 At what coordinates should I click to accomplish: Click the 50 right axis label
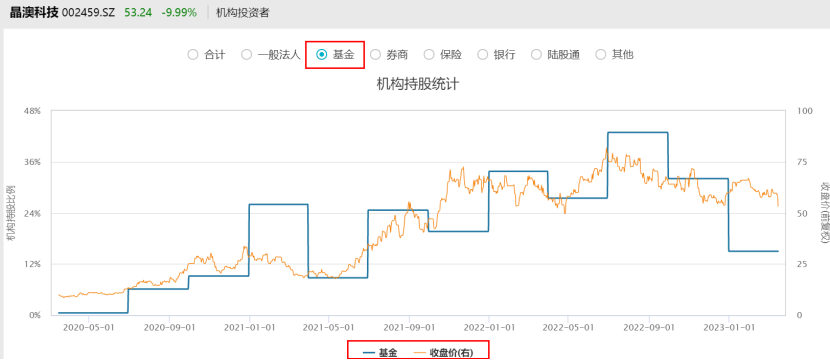coord(801,213)
